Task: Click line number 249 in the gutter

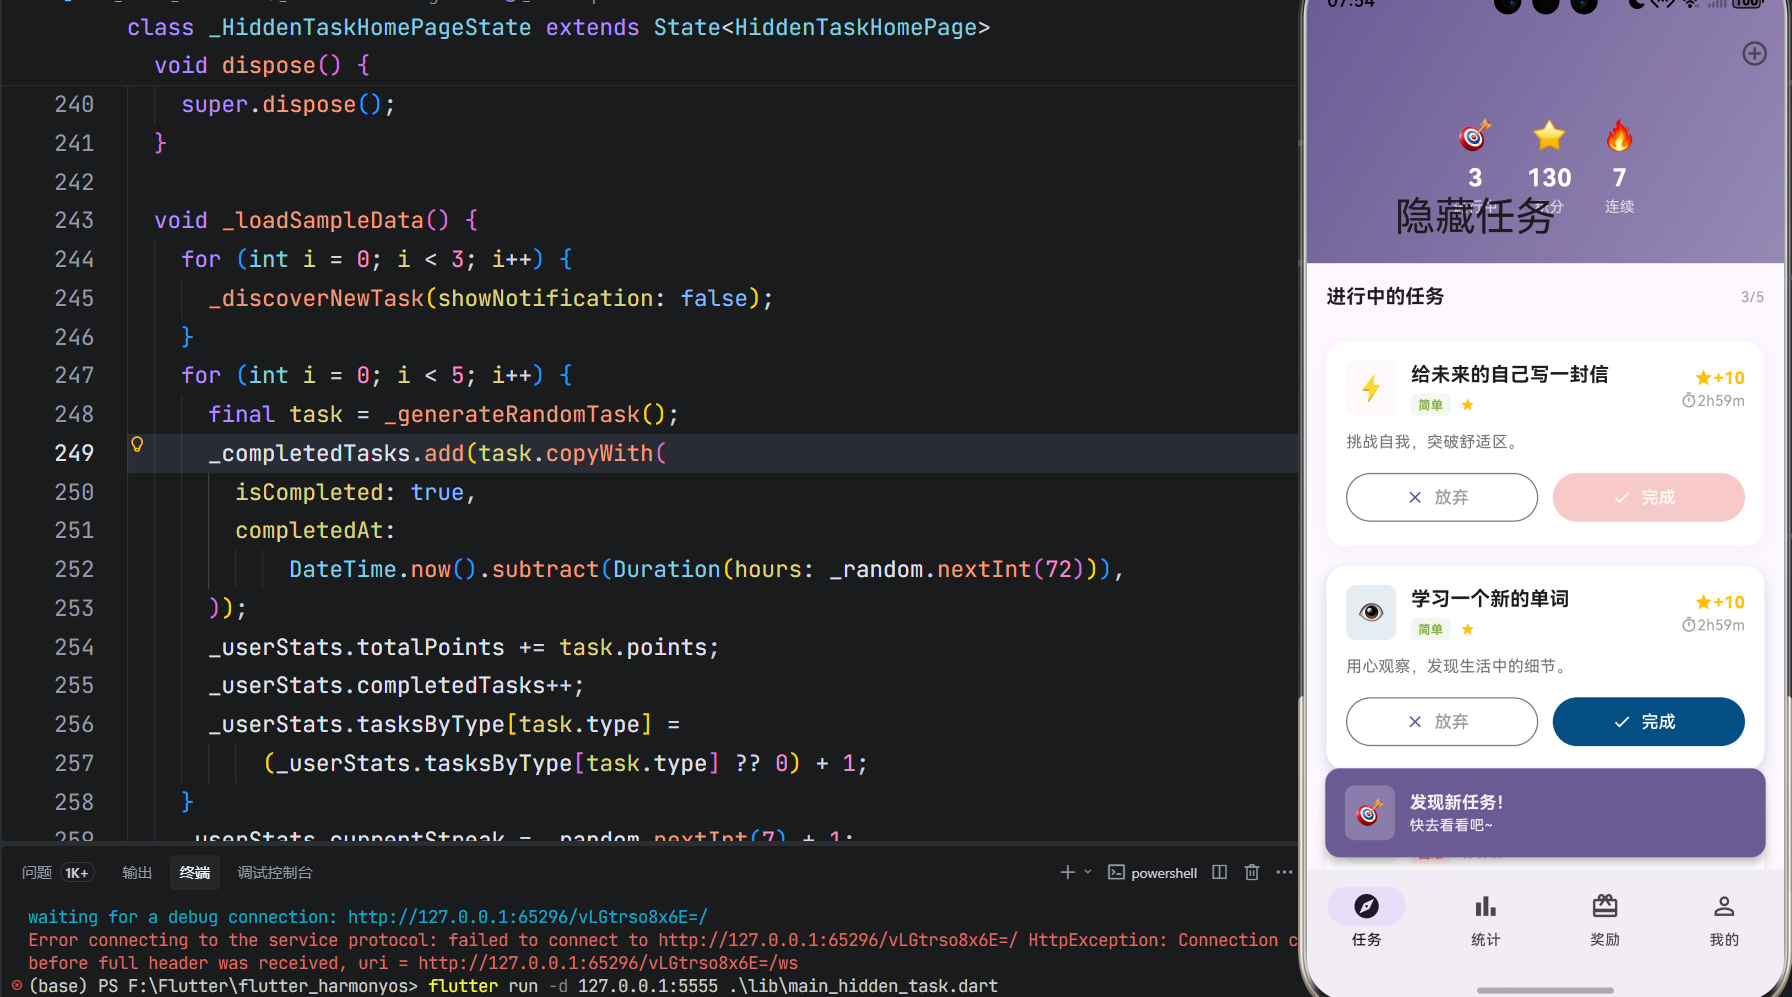Action: click(x=74, y=453)
